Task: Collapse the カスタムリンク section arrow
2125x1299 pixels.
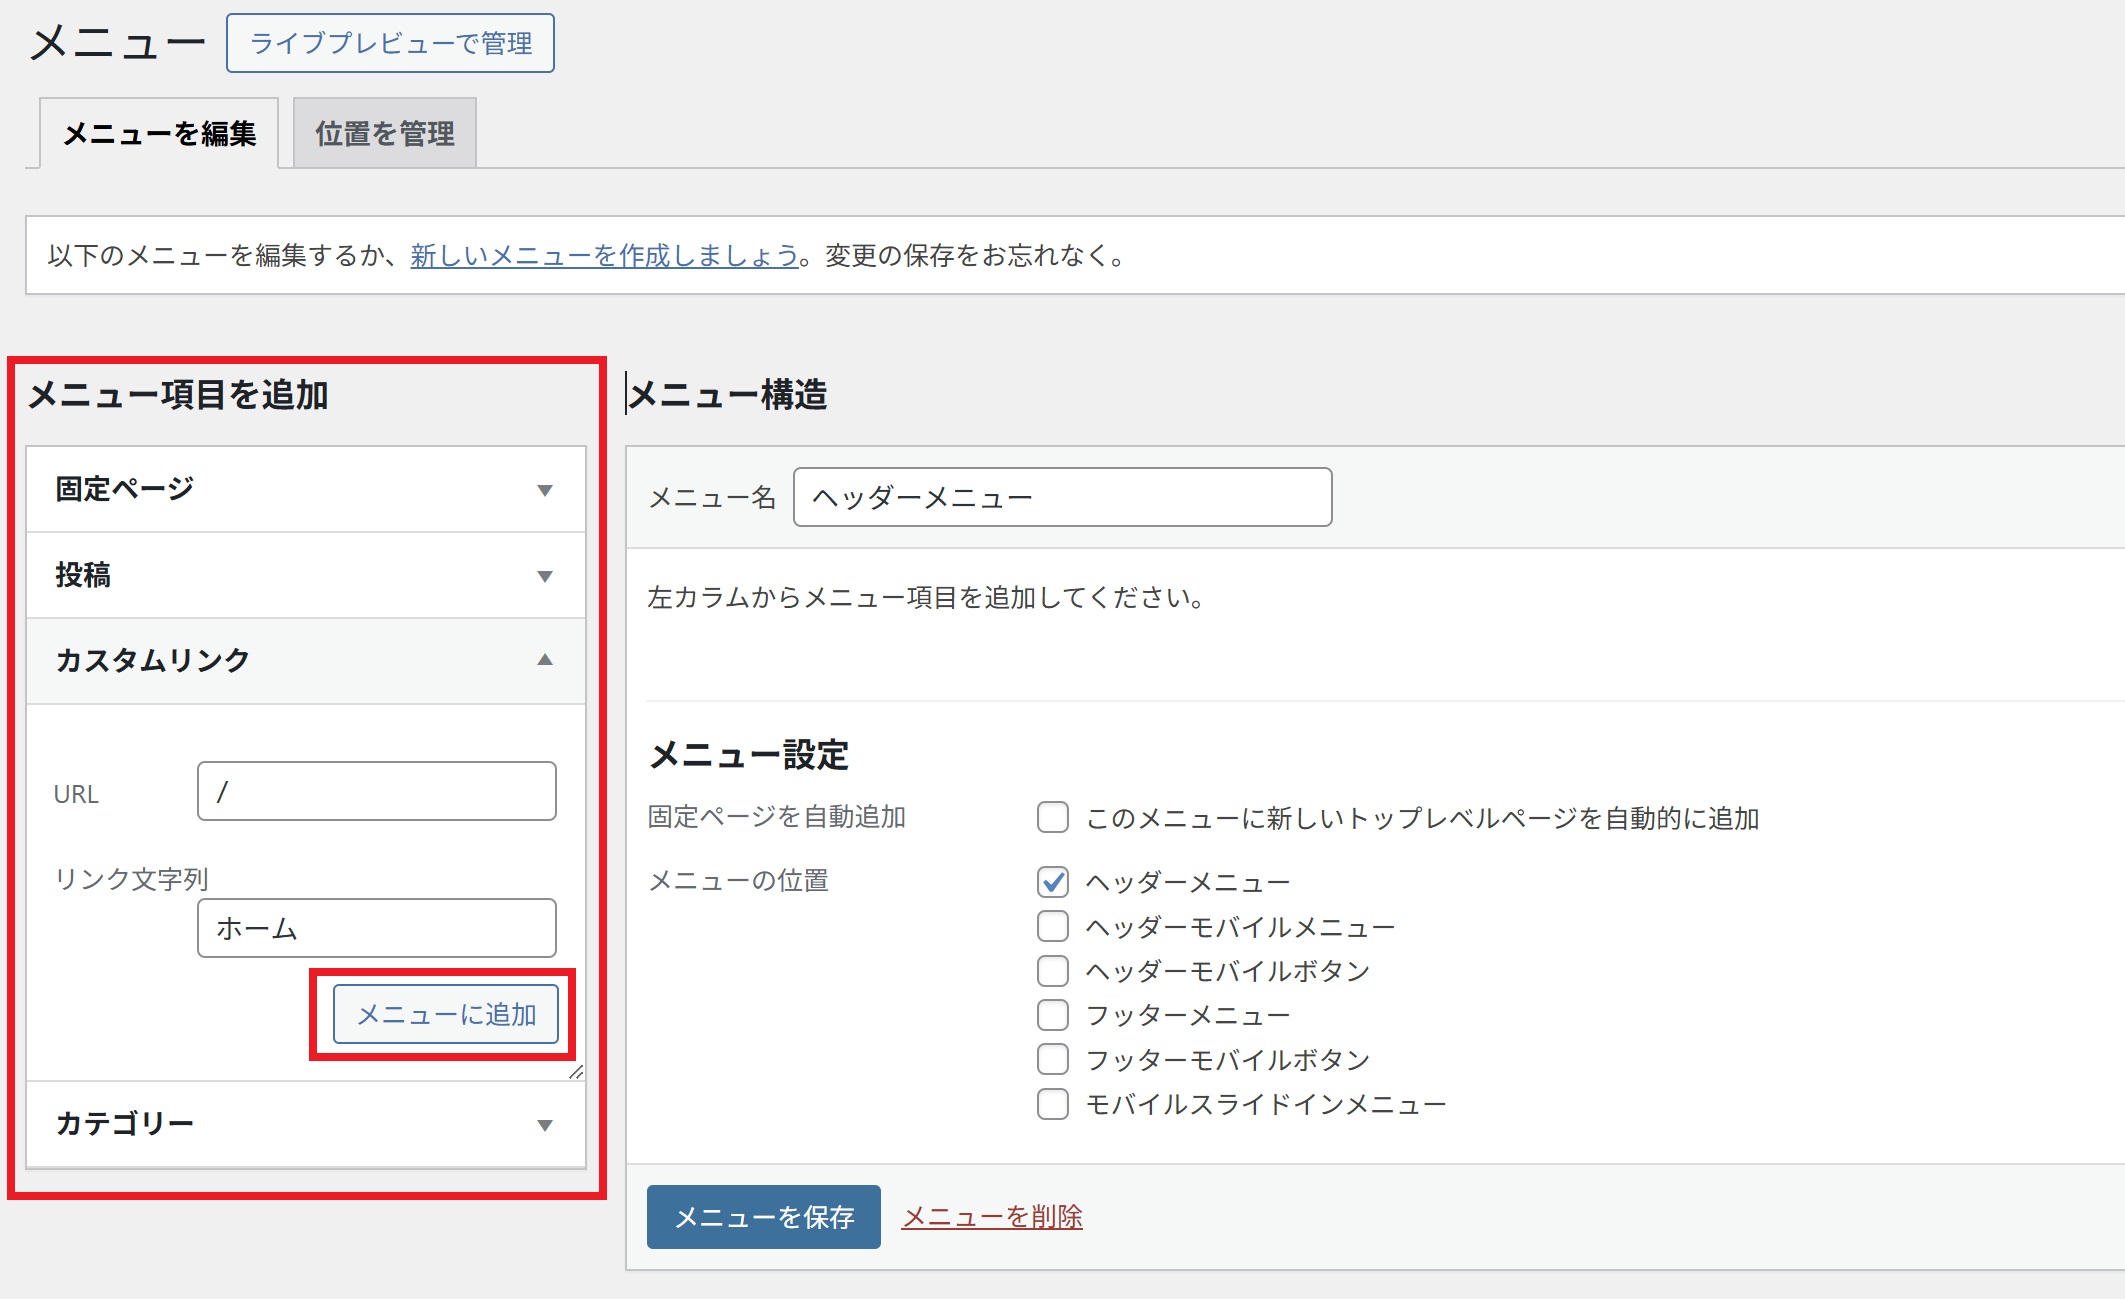Action: tap(544, 660)
